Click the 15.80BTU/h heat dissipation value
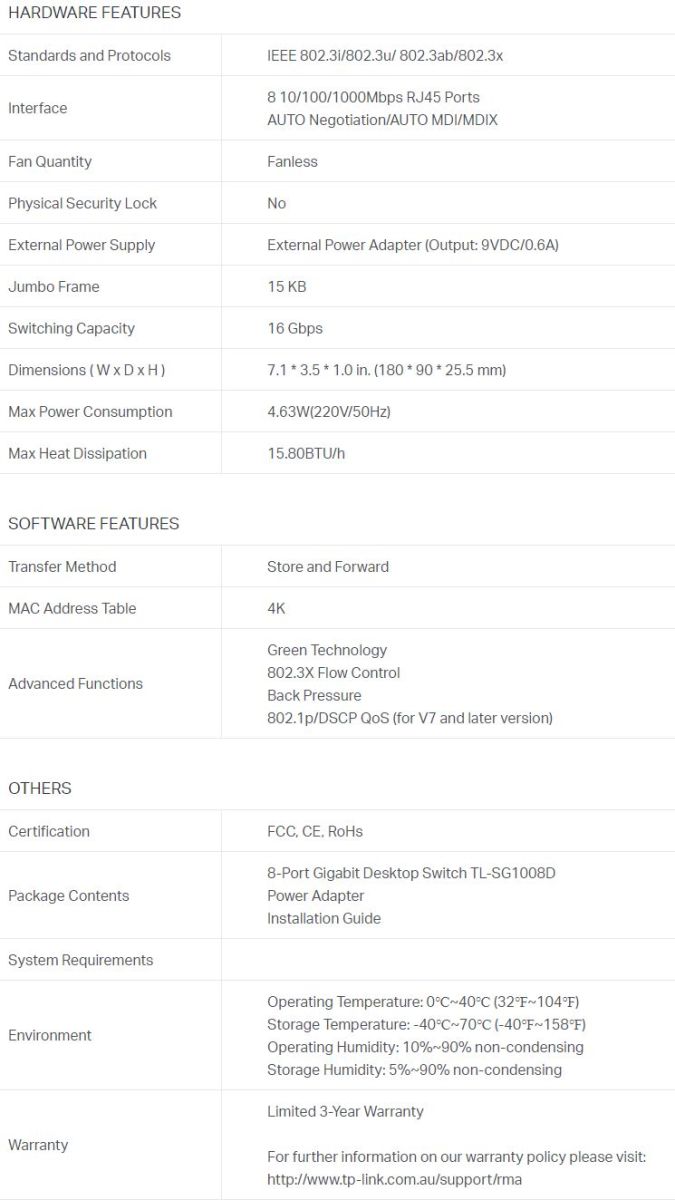This screenshot has height=1200, width=675. point(307,454)
